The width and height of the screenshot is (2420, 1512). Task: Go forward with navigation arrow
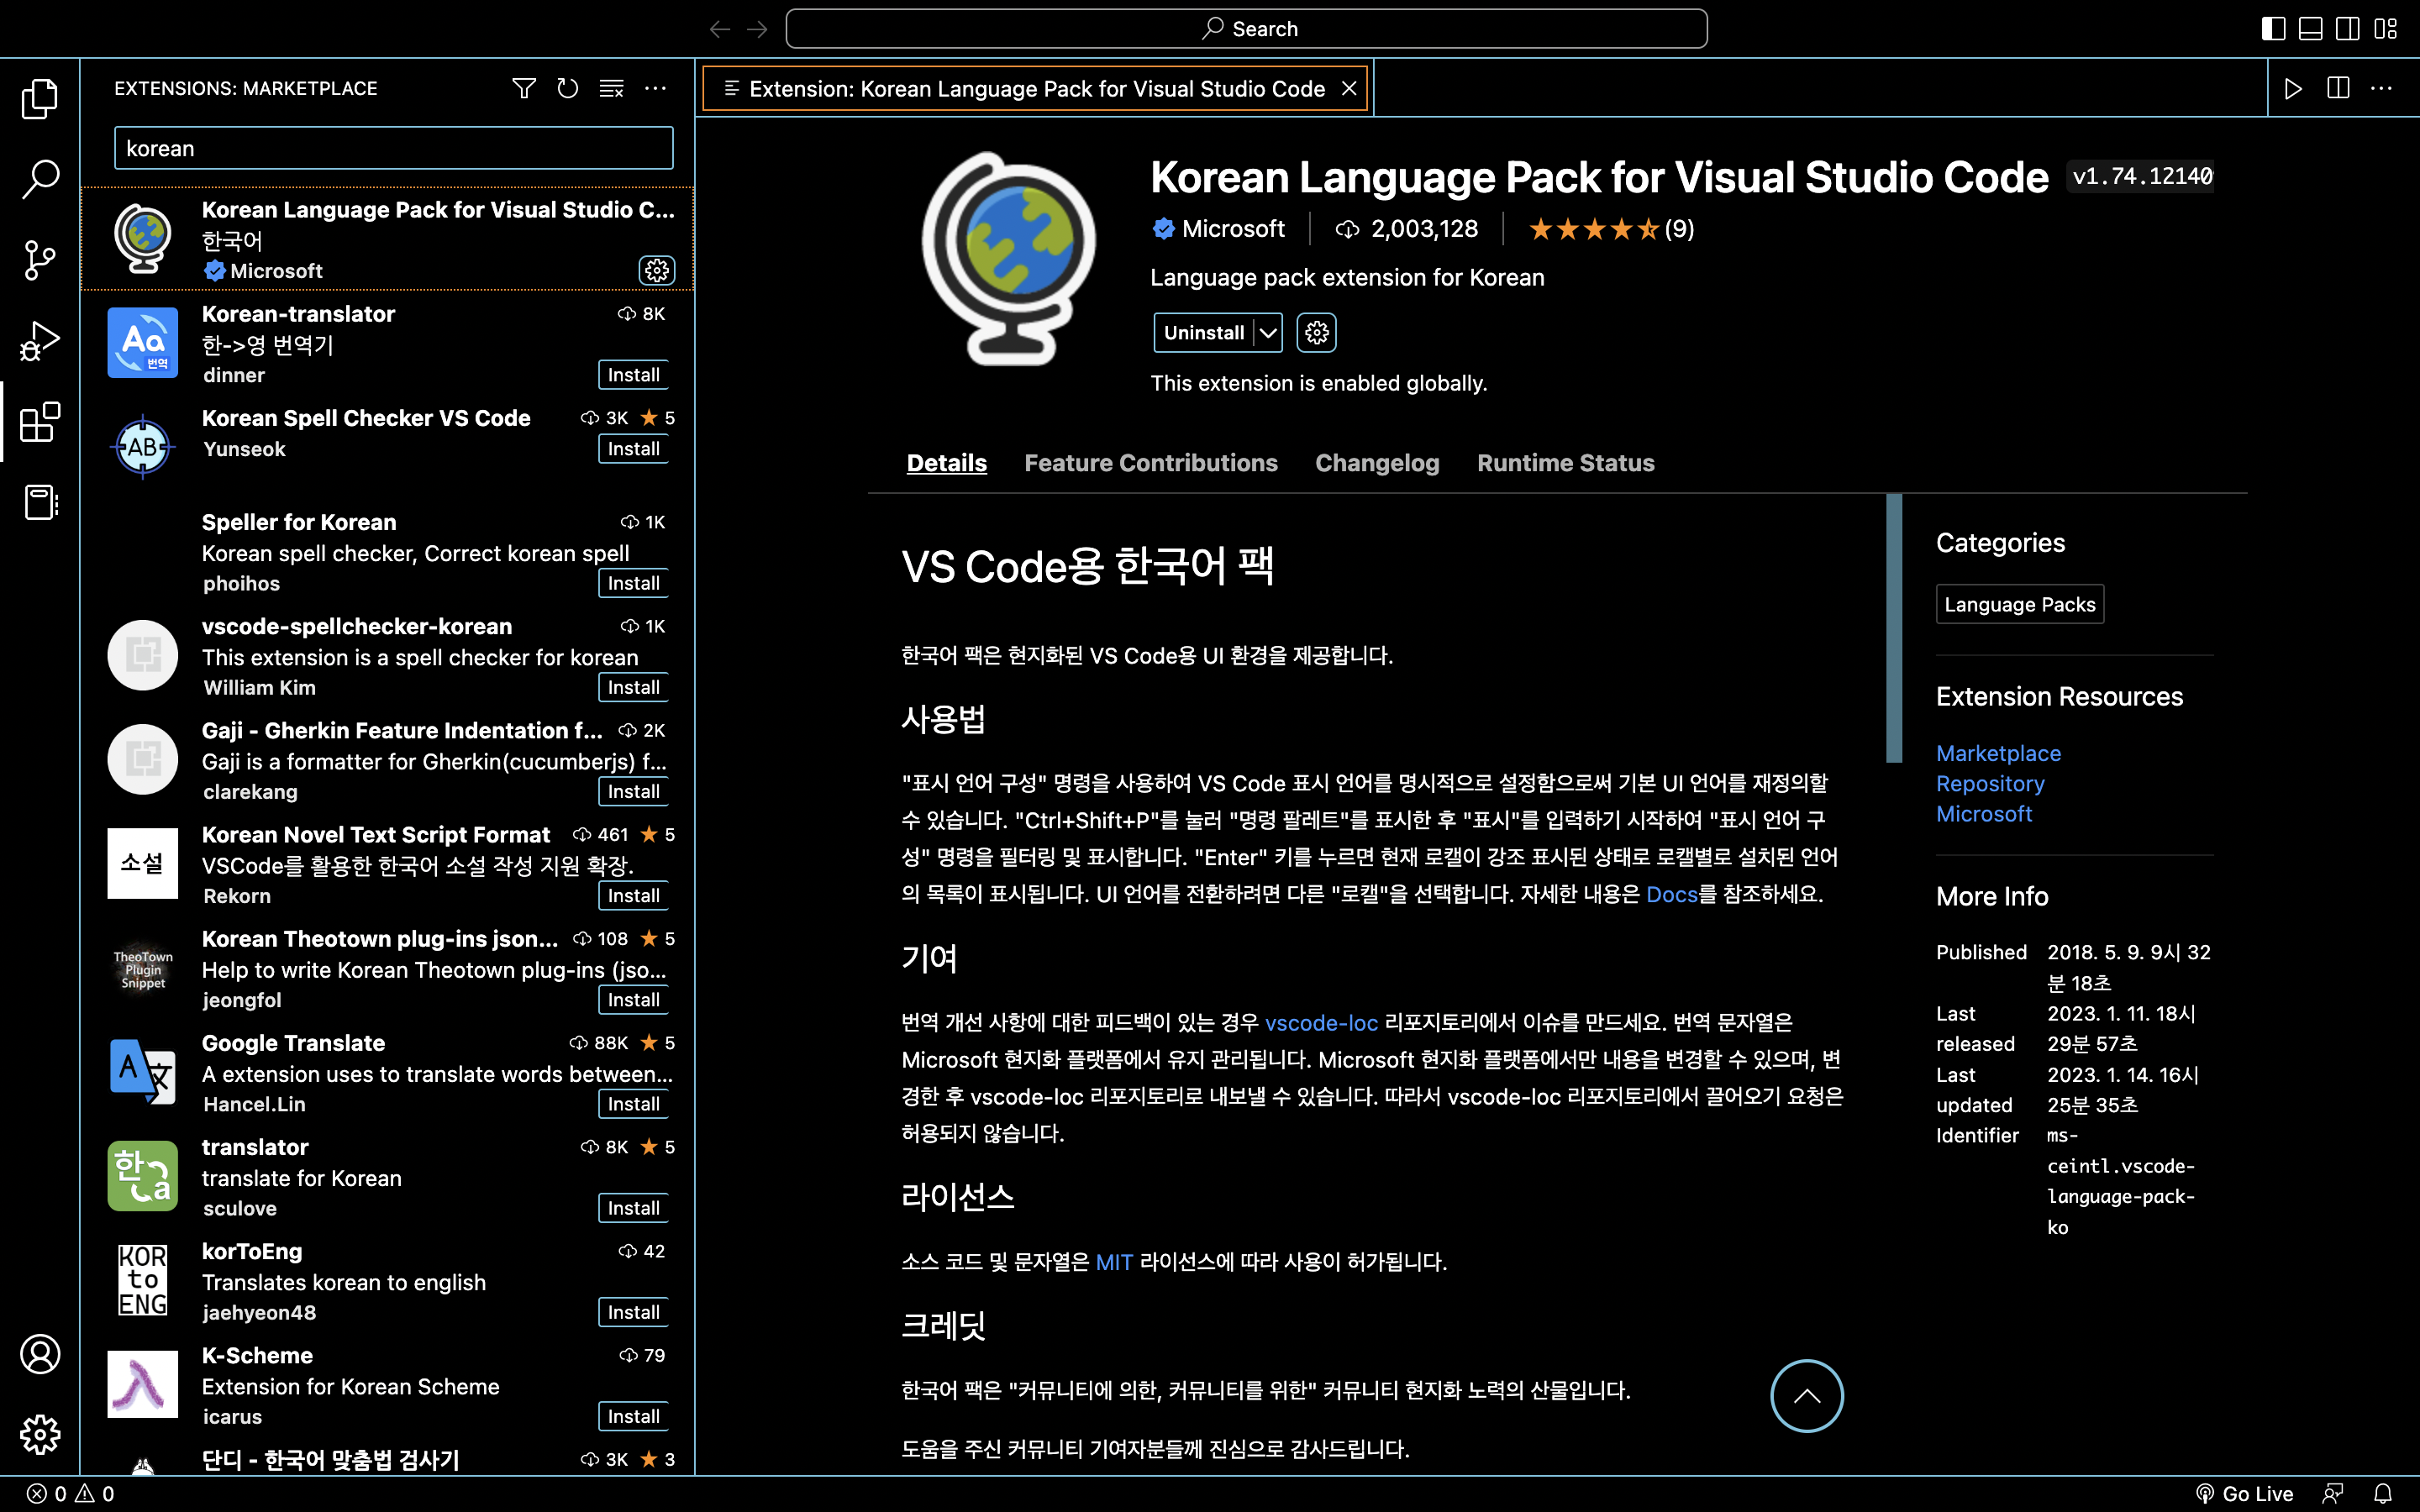757,29
